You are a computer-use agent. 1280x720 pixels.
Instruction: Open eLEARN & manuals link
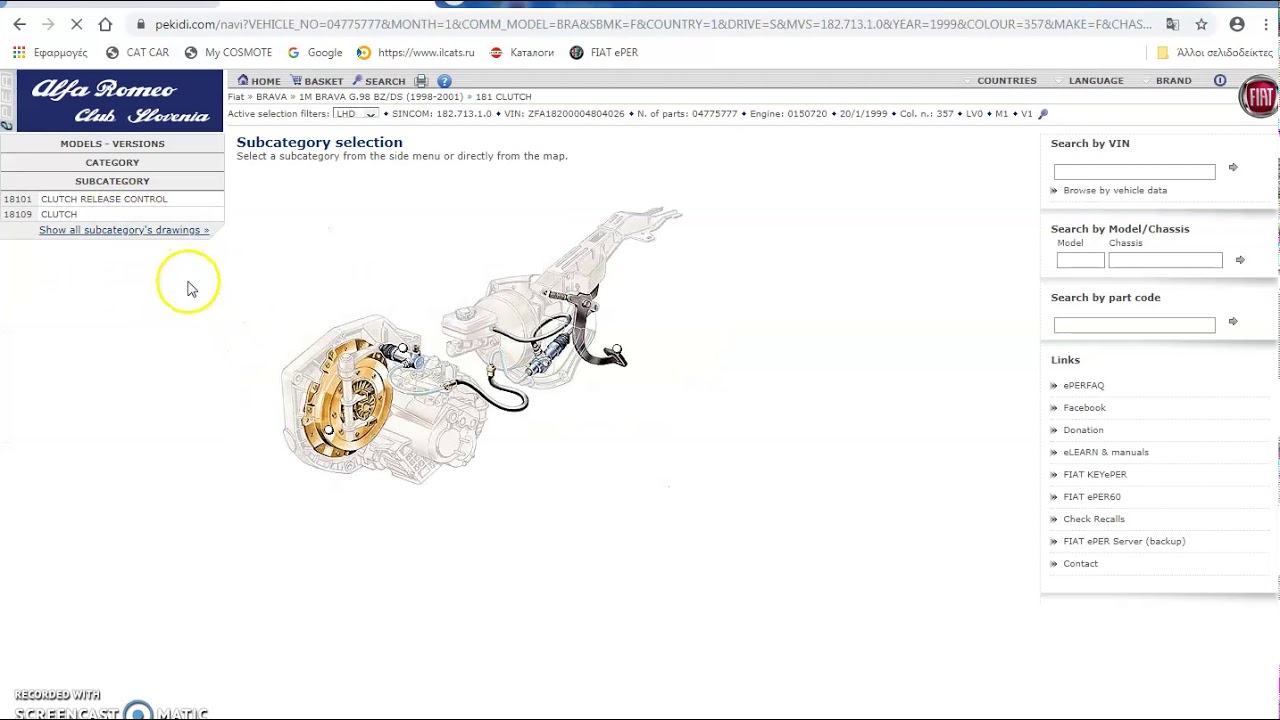pos(1106,452)
